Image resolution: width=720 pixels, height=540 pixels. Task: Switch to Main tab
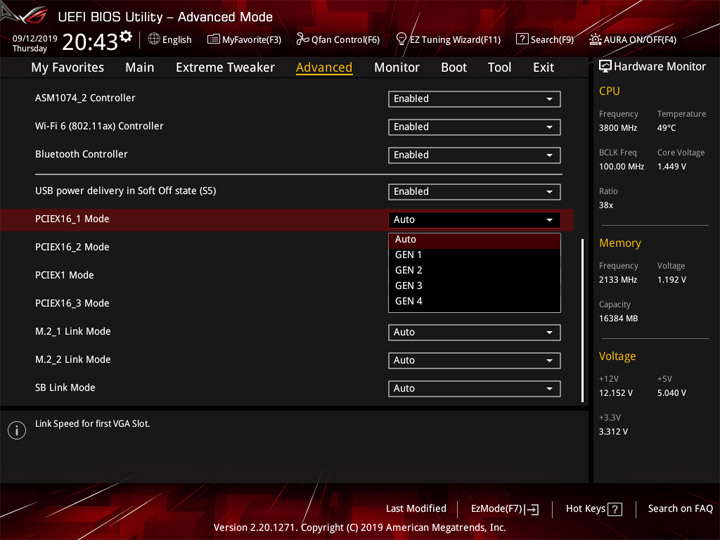[140, 68]
